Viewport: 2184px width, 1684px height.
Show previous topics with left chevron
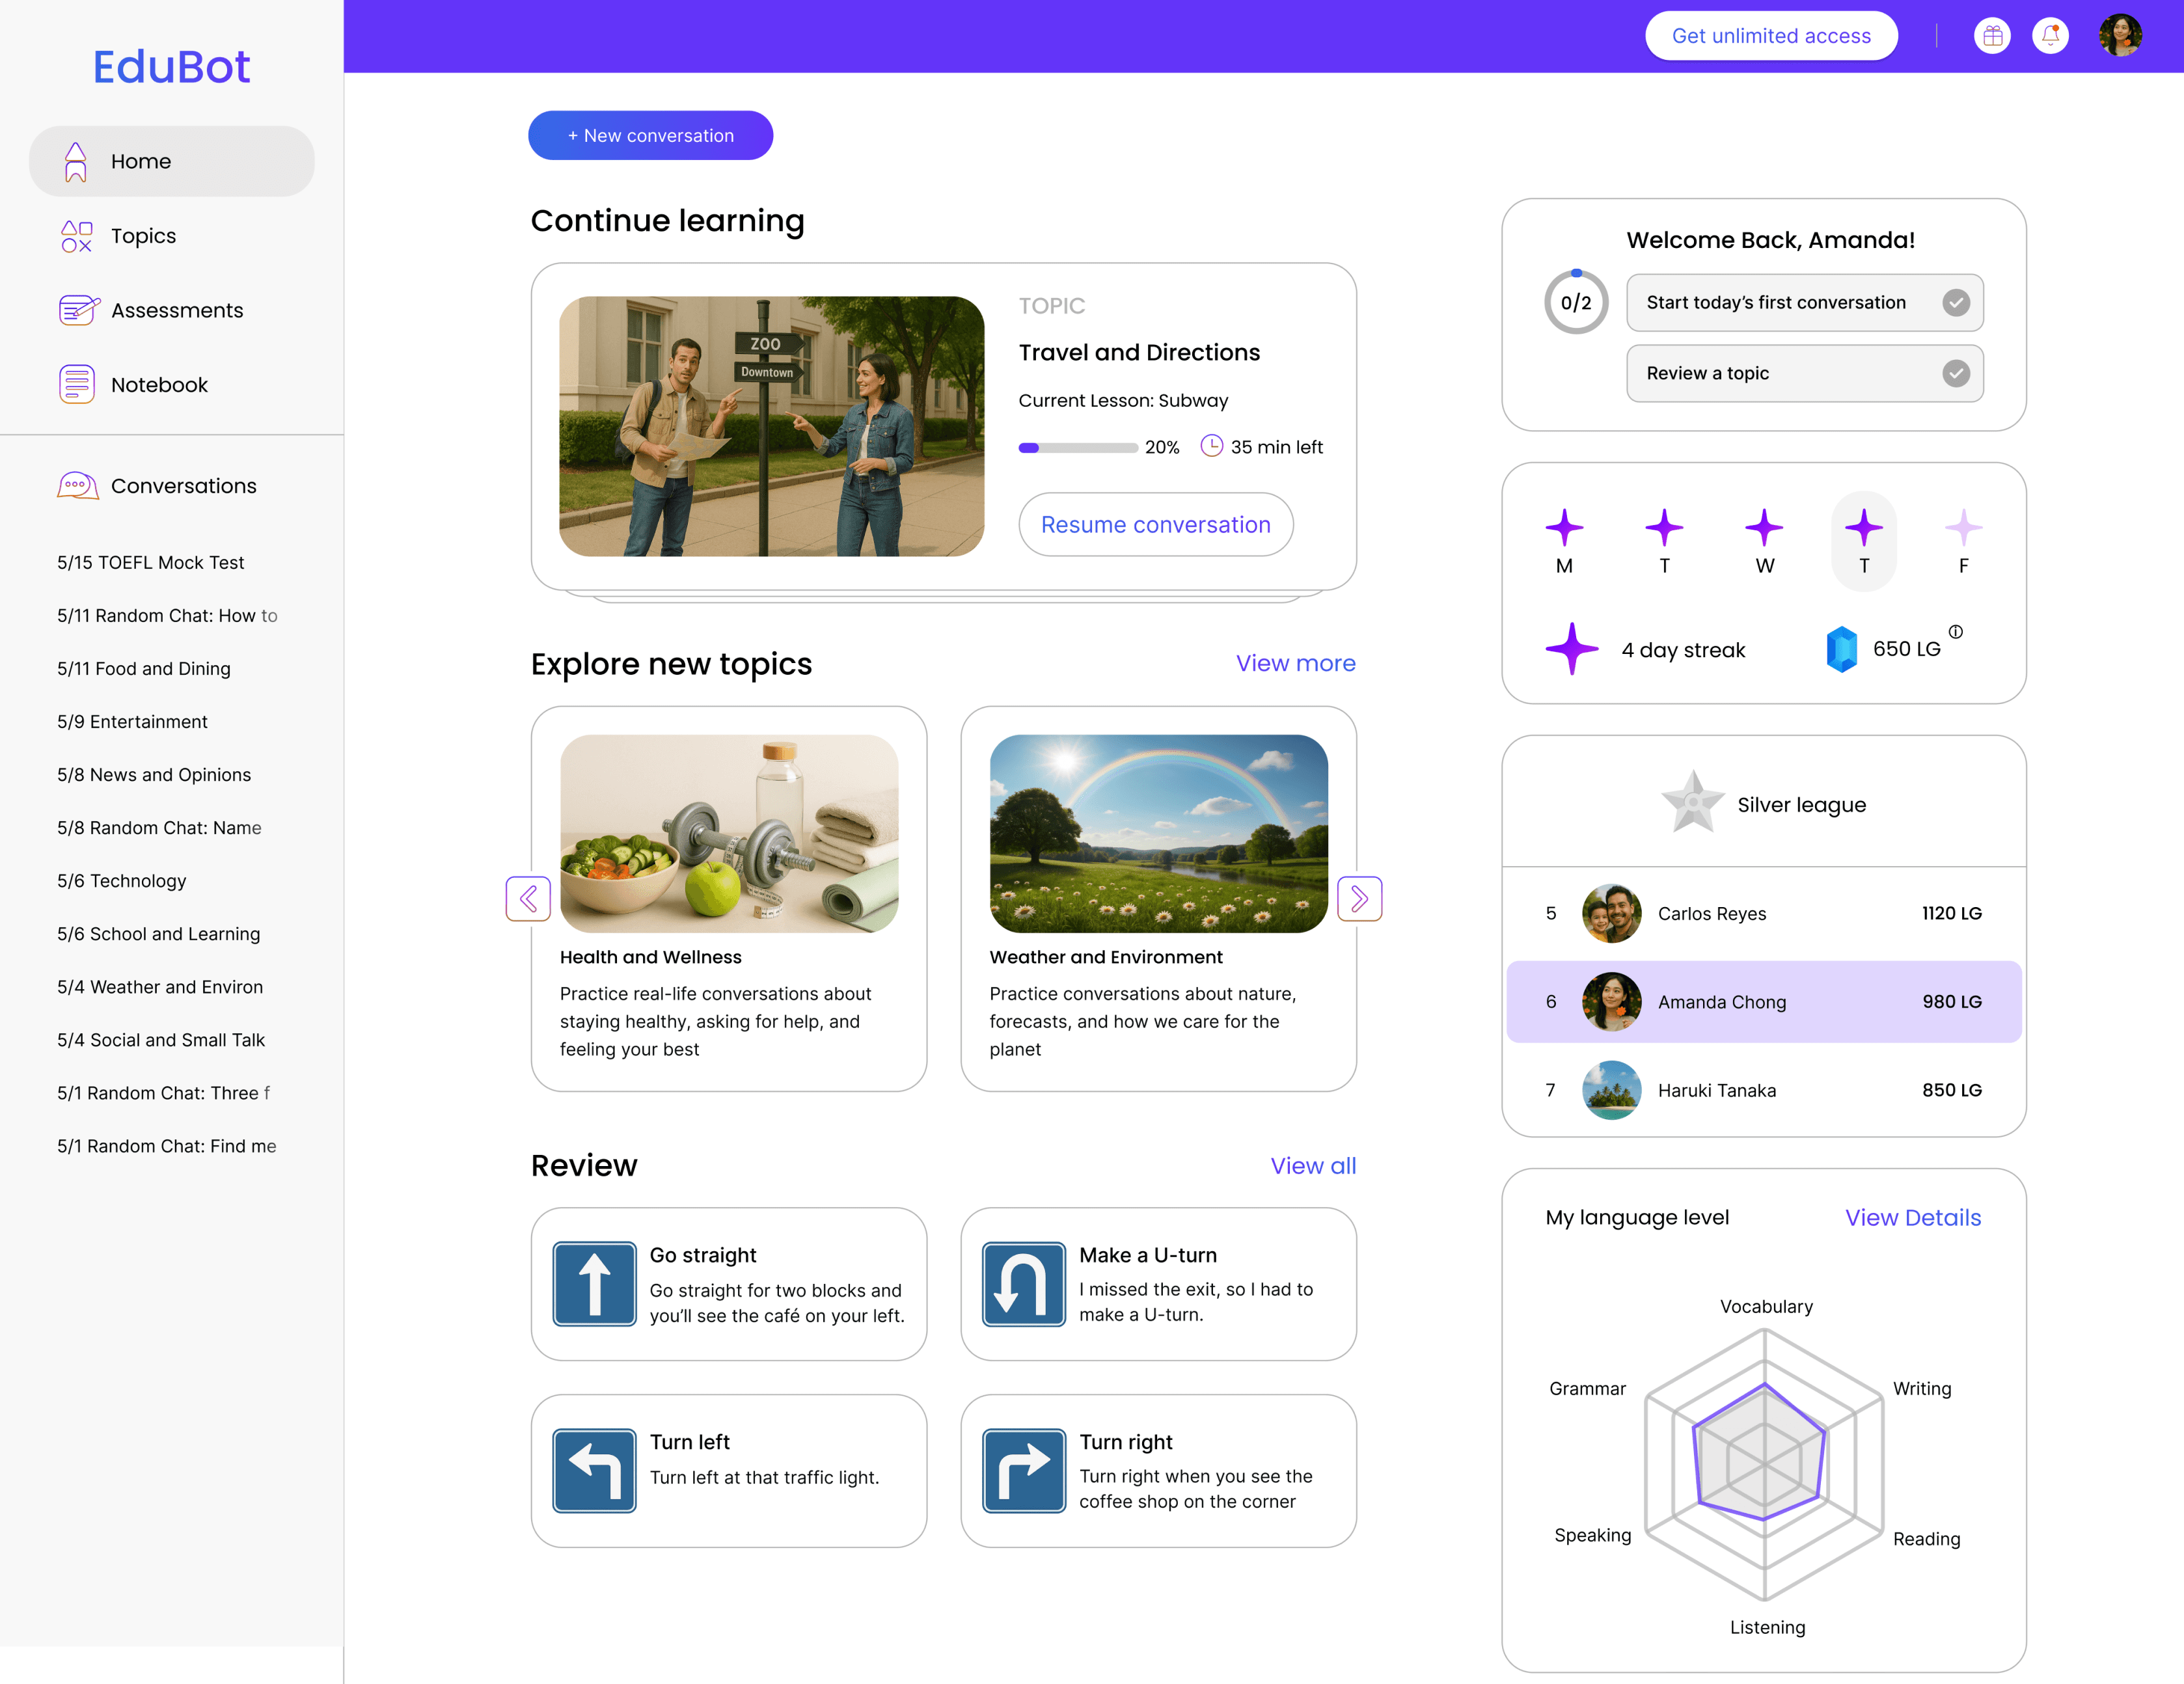tap(528, 898)
